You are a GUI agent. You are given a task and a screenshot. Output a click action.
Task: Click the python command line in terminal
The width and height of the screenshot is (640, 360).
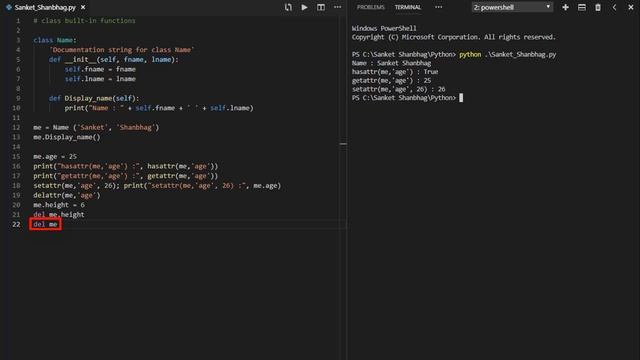pos(454,54)
